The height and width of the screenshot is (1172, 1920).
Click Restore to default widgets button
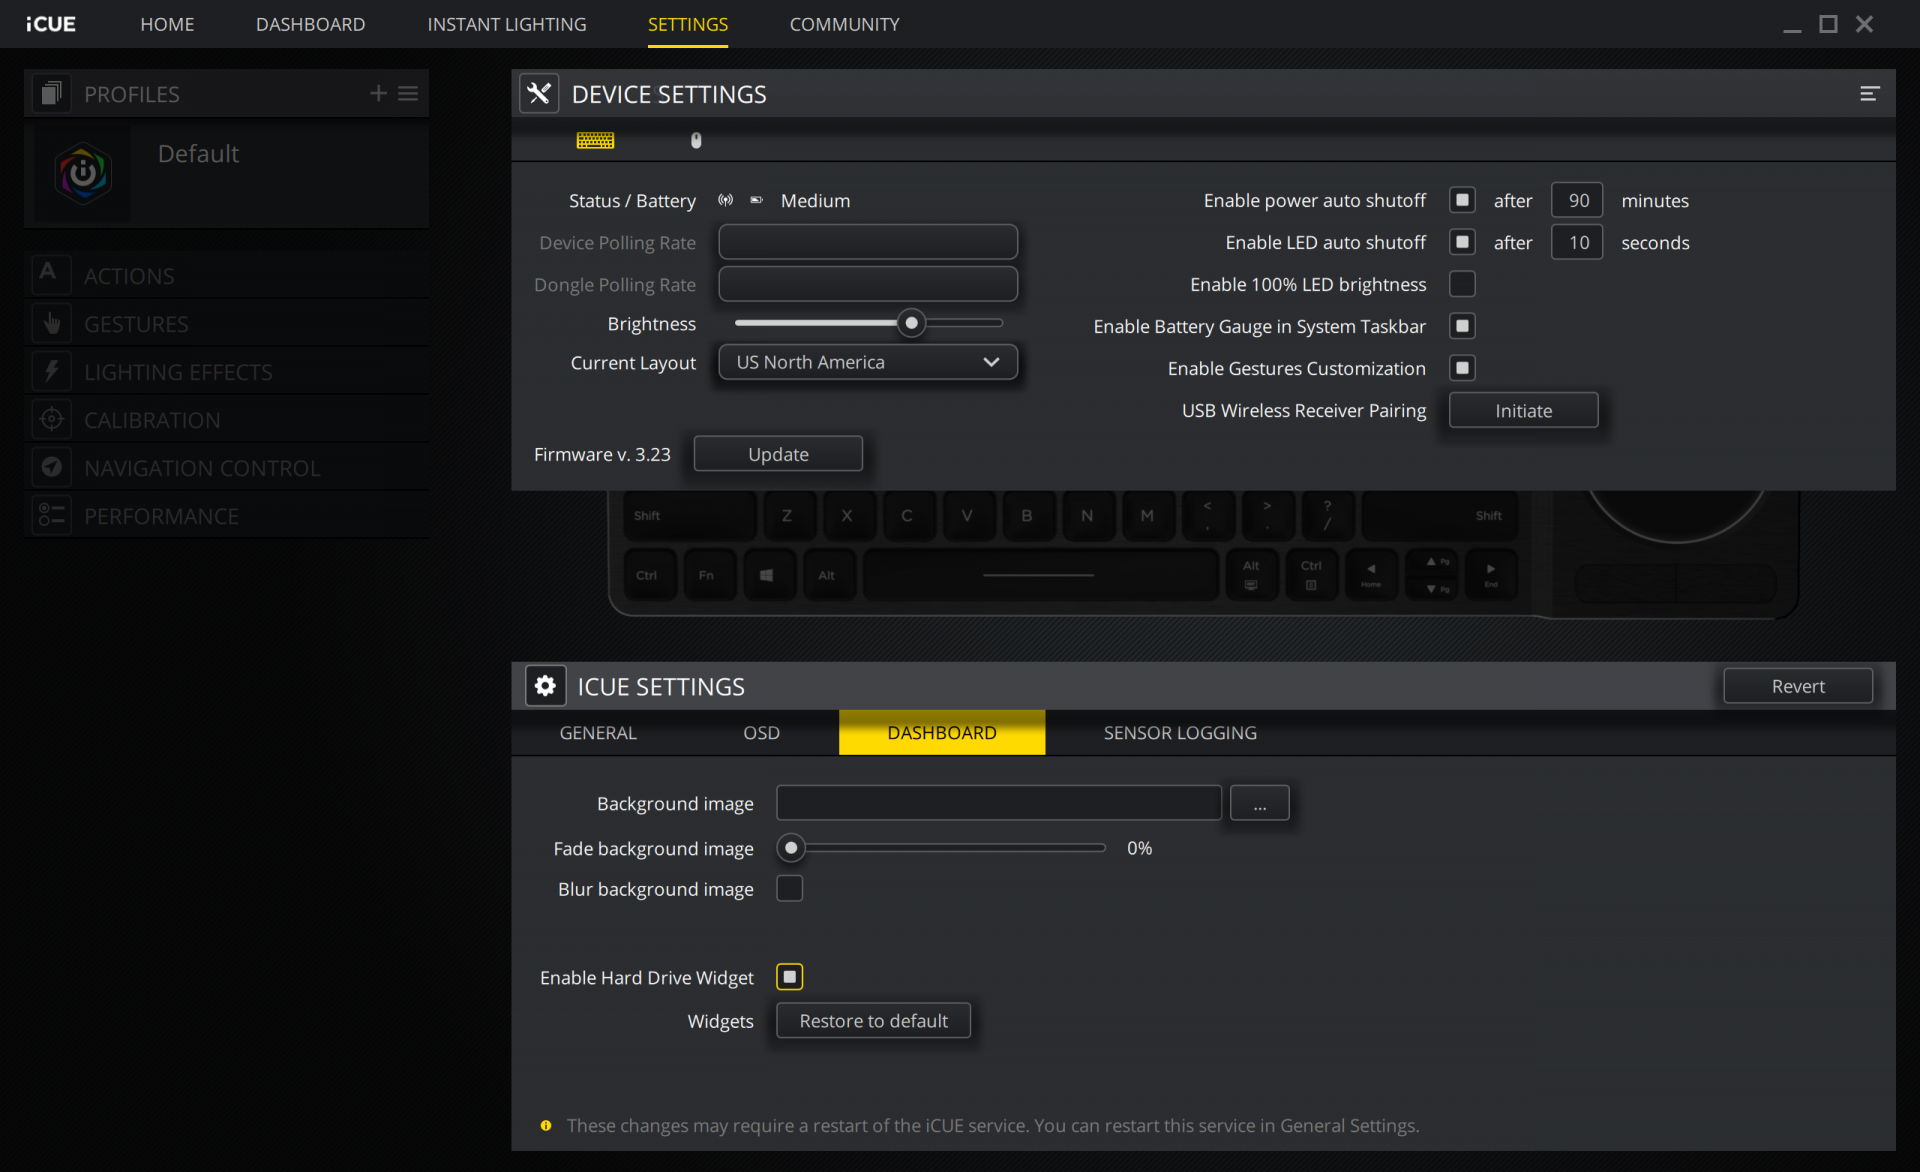(x=873, y=1021)
